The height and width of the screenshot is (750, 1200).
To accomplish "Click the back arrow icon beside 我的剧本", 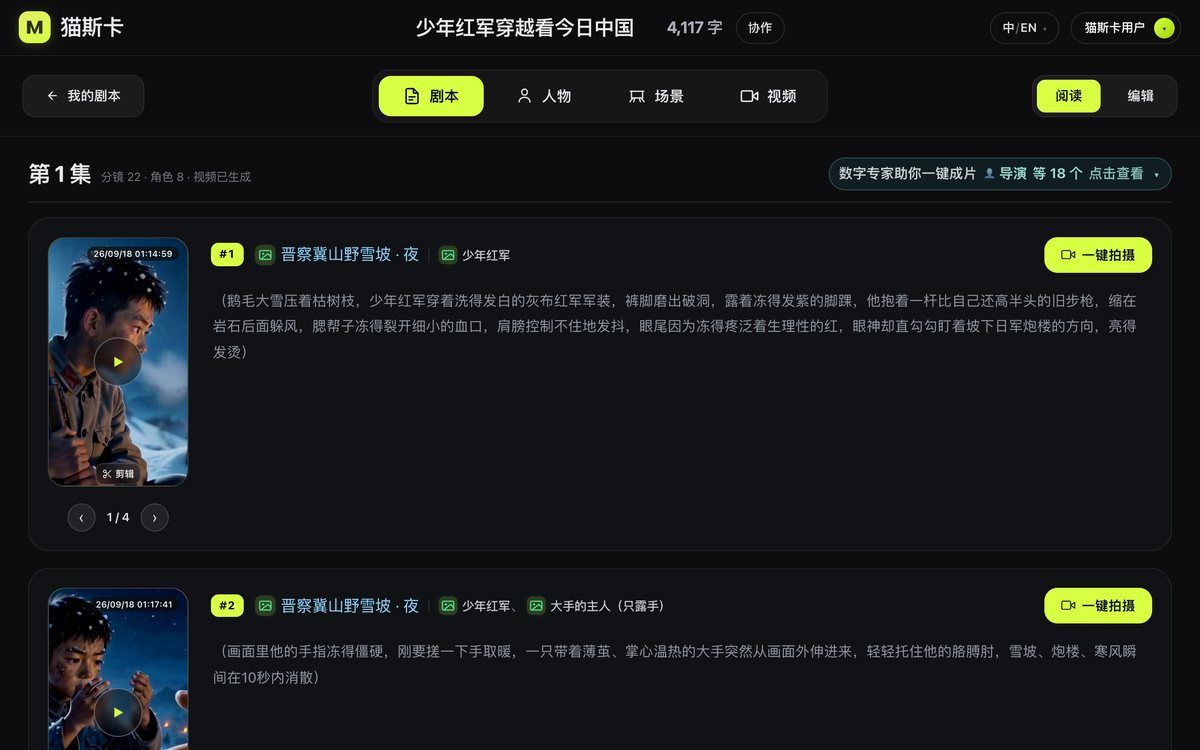I will click(53, 96).
